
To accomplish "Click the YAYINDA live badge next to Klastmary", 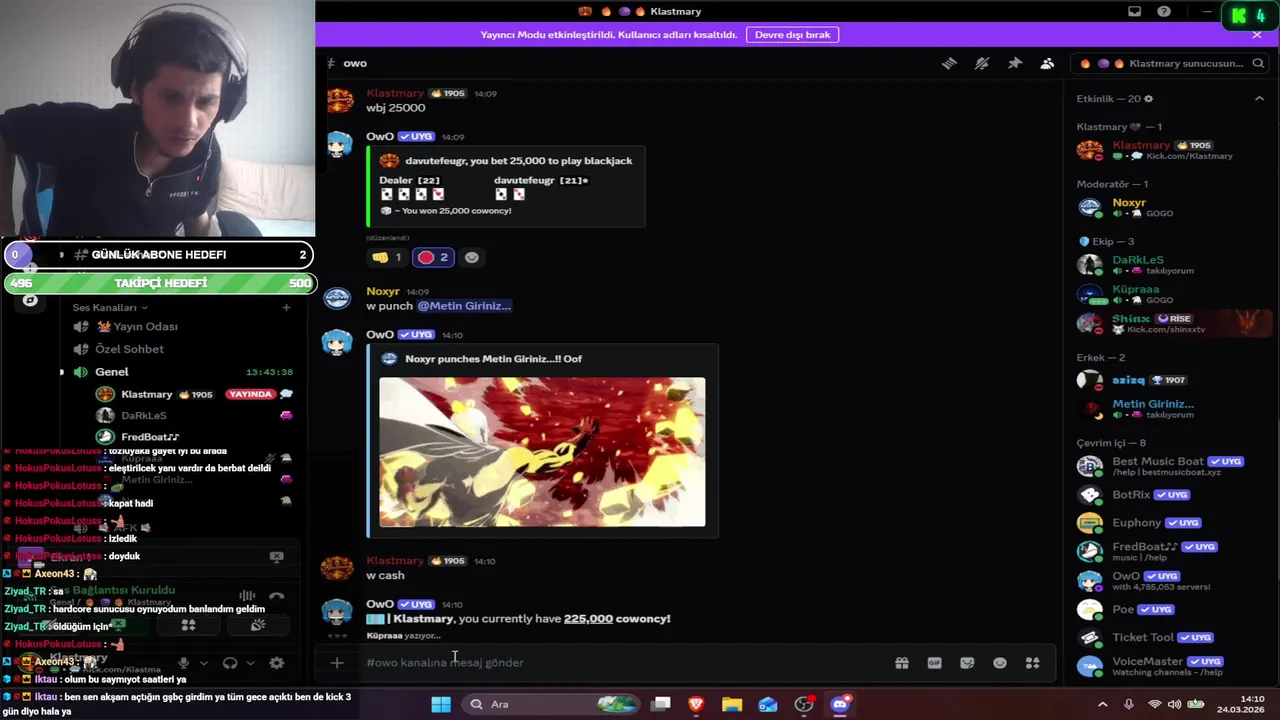I will (x=250, y=394).
